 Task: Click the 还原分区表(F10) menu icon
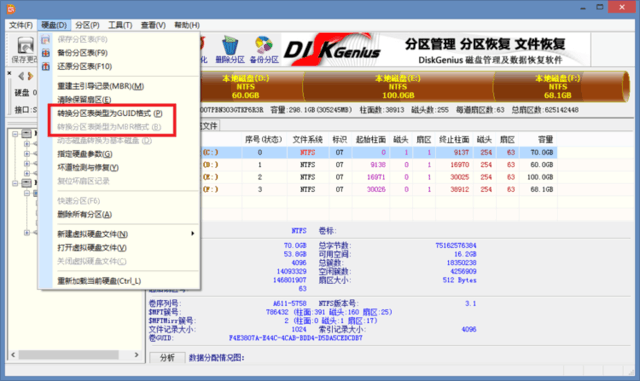[x=46, y=66]
